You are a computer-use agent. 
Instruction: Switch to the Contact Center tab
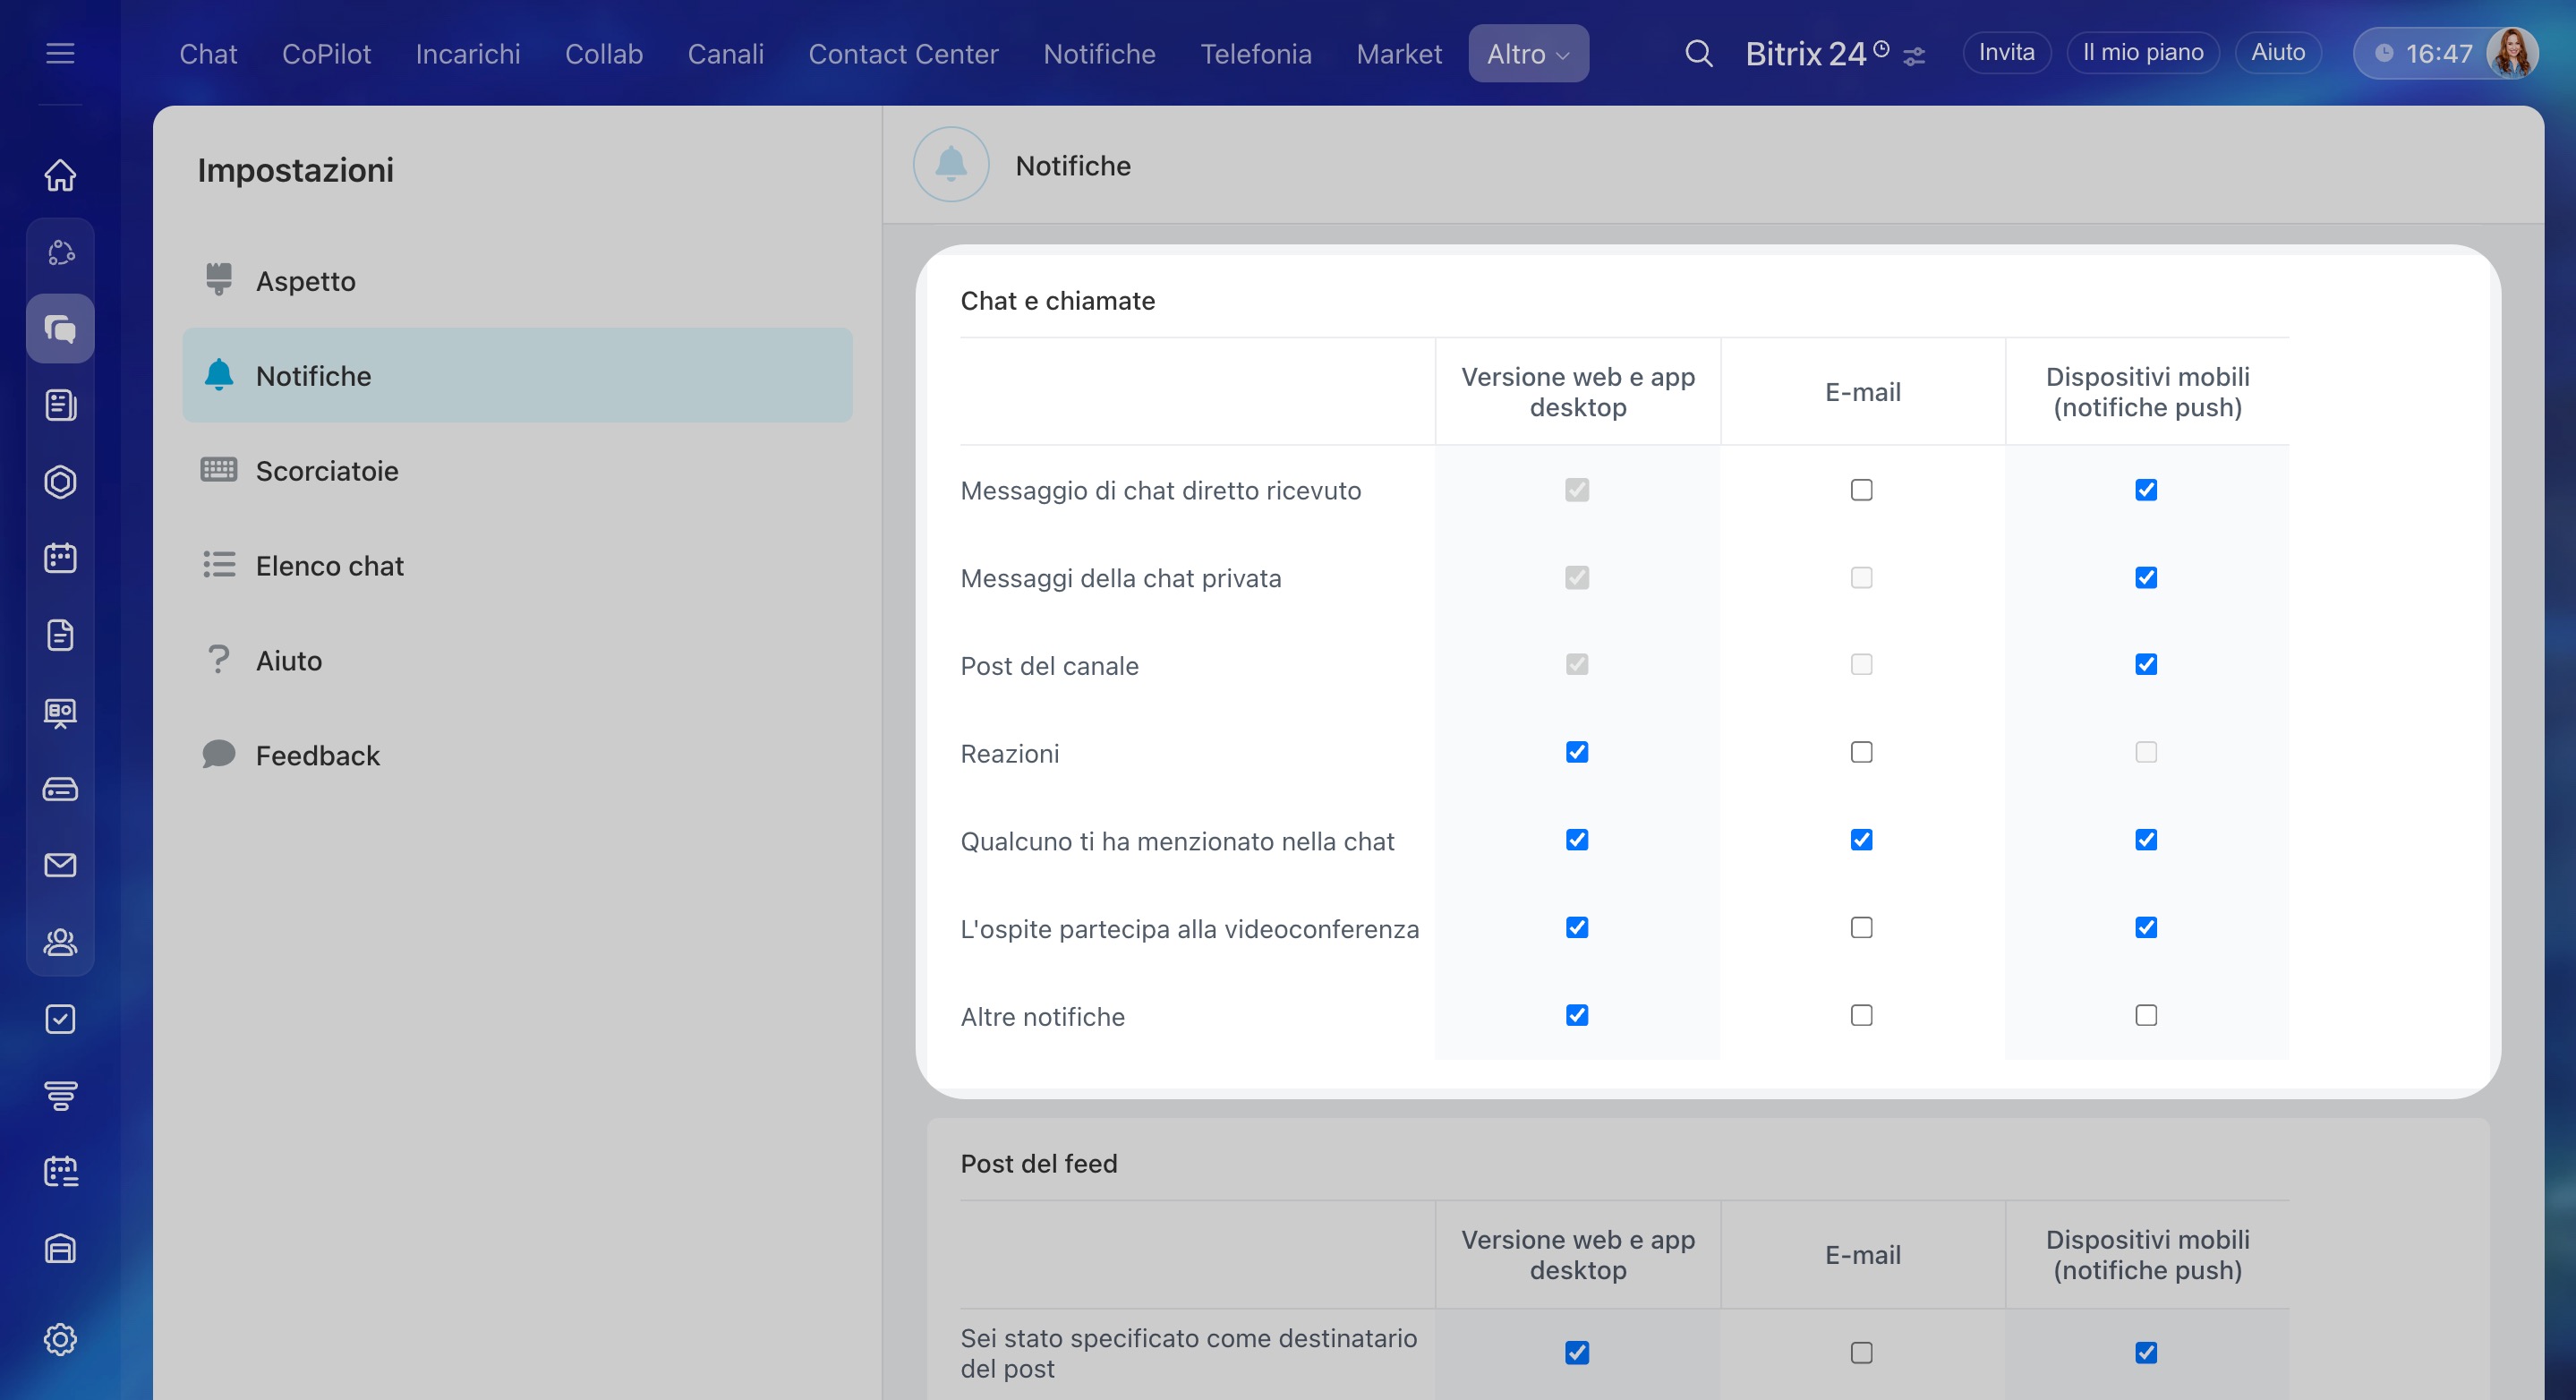[x=903, y=53]
